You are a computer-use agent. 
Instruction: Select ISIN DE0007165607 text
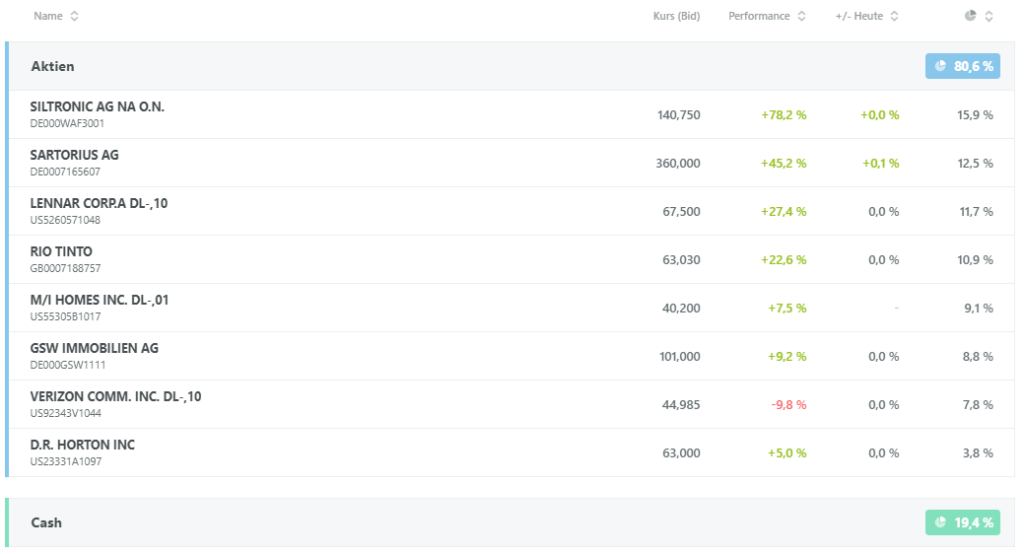coord(65,172)
